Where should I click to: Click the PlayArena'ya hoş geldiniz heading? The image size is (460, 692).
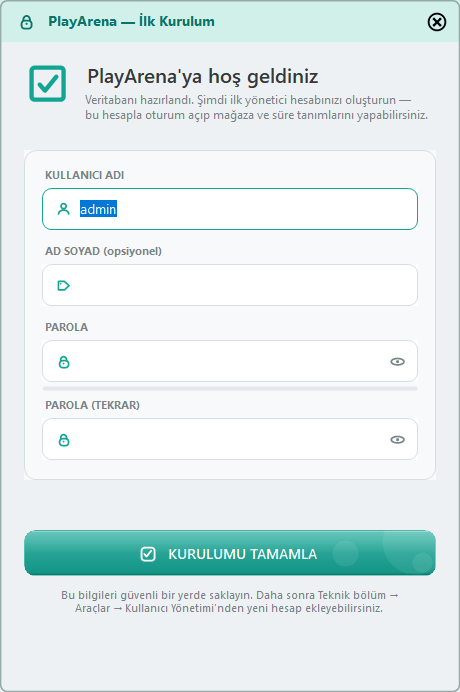click(x=203, y=76)
